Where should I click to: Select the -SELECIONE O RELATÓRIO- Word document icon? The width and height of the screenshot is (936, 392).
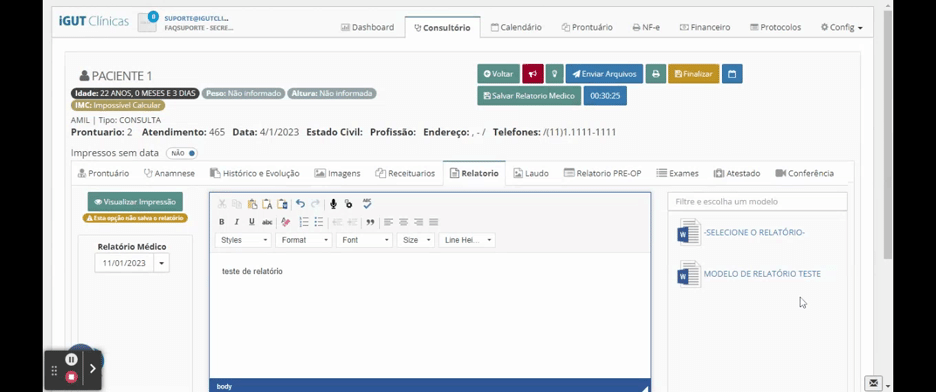pos(689,233)
